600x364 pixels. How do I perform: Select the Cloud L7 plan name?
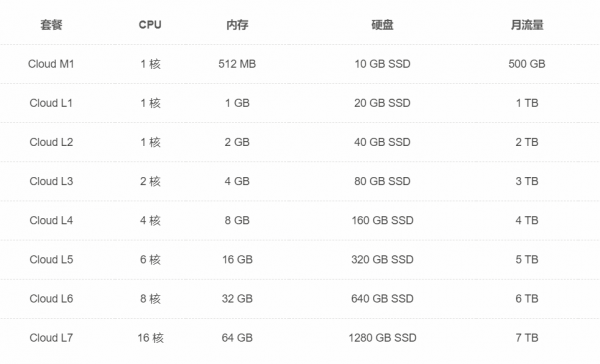coord(51,338)
